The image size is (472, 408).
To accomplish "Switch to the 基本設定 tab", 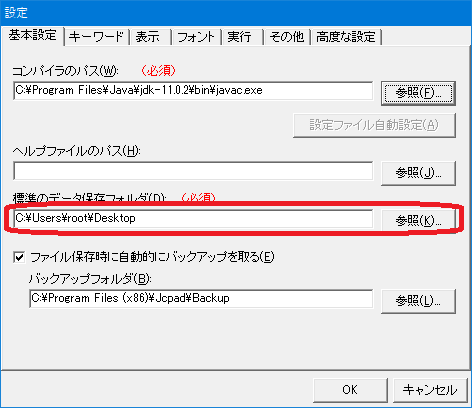I will coord(33,36).
